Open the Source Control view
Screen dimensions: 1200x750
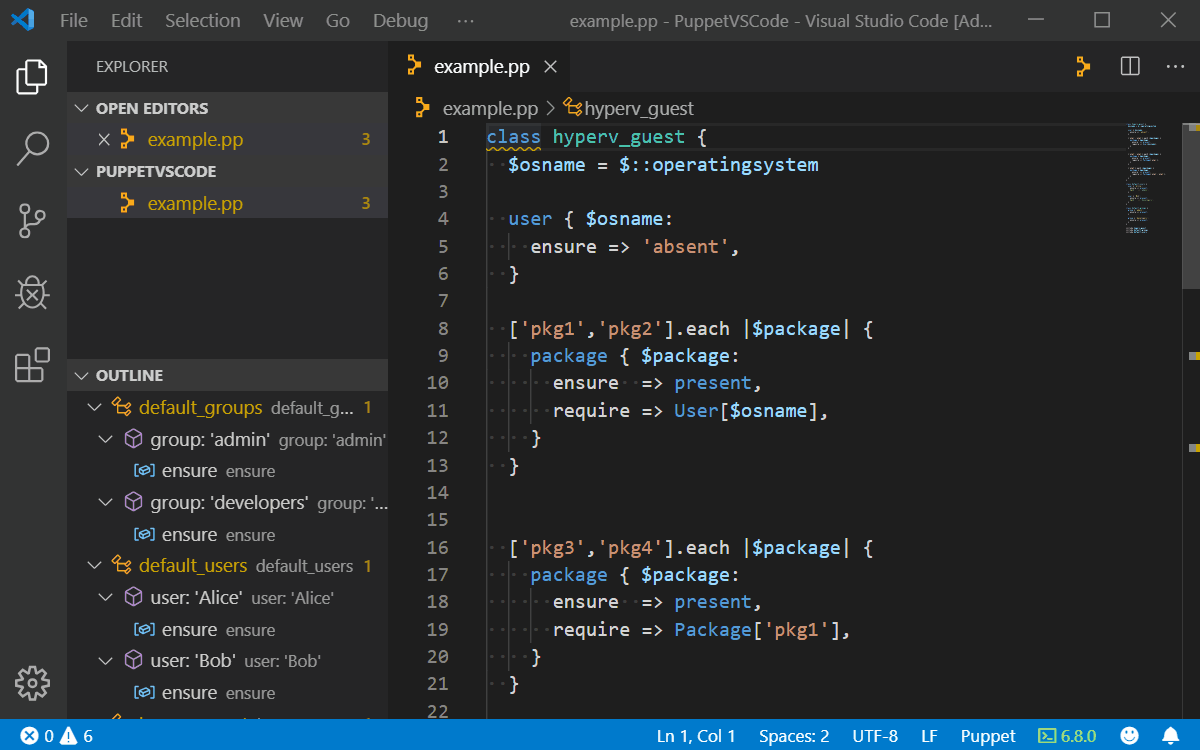tap(33, 221)
